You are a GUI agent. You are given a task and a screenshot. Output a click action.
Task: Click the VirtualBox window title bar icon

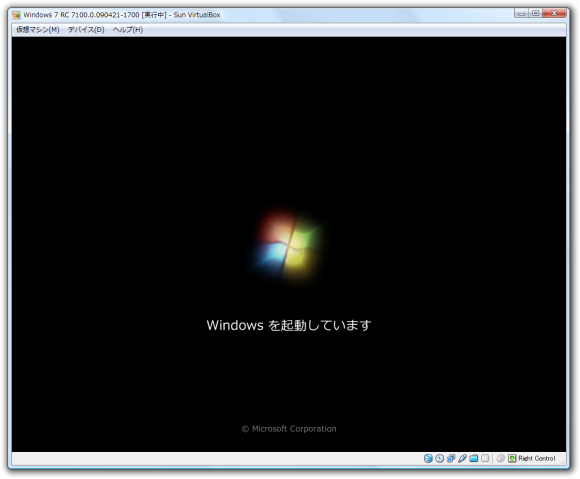[x=16, y=15]
